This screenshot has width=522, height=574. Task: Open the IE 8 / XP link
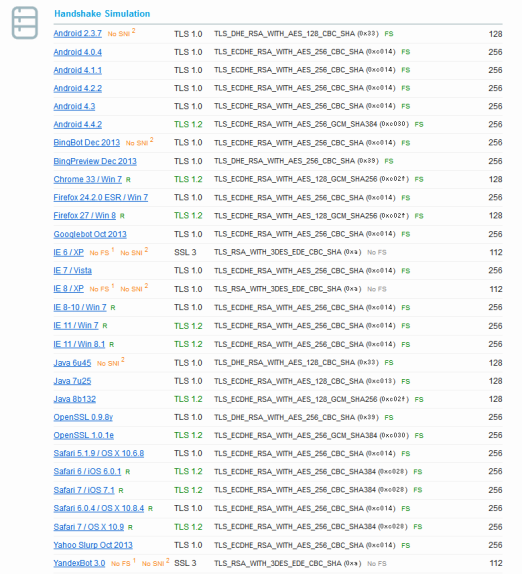point(68,288)
